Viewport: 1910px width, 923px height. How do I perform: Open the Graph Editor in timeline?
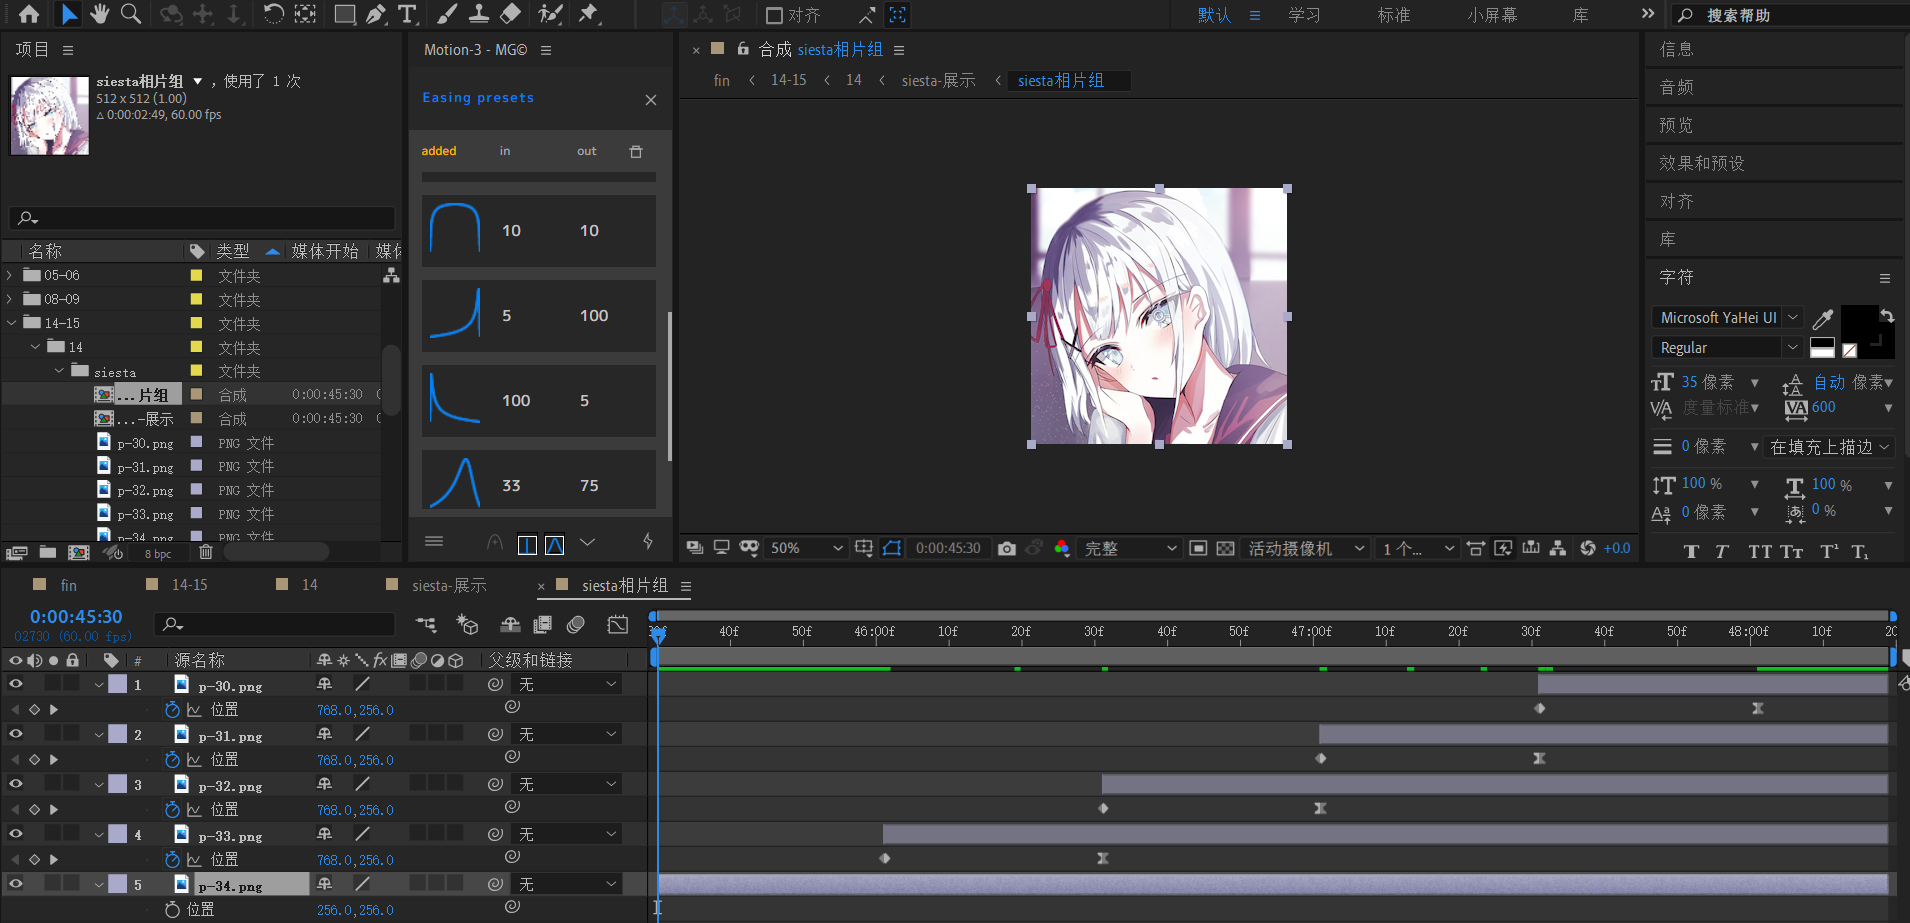[618, 625]
